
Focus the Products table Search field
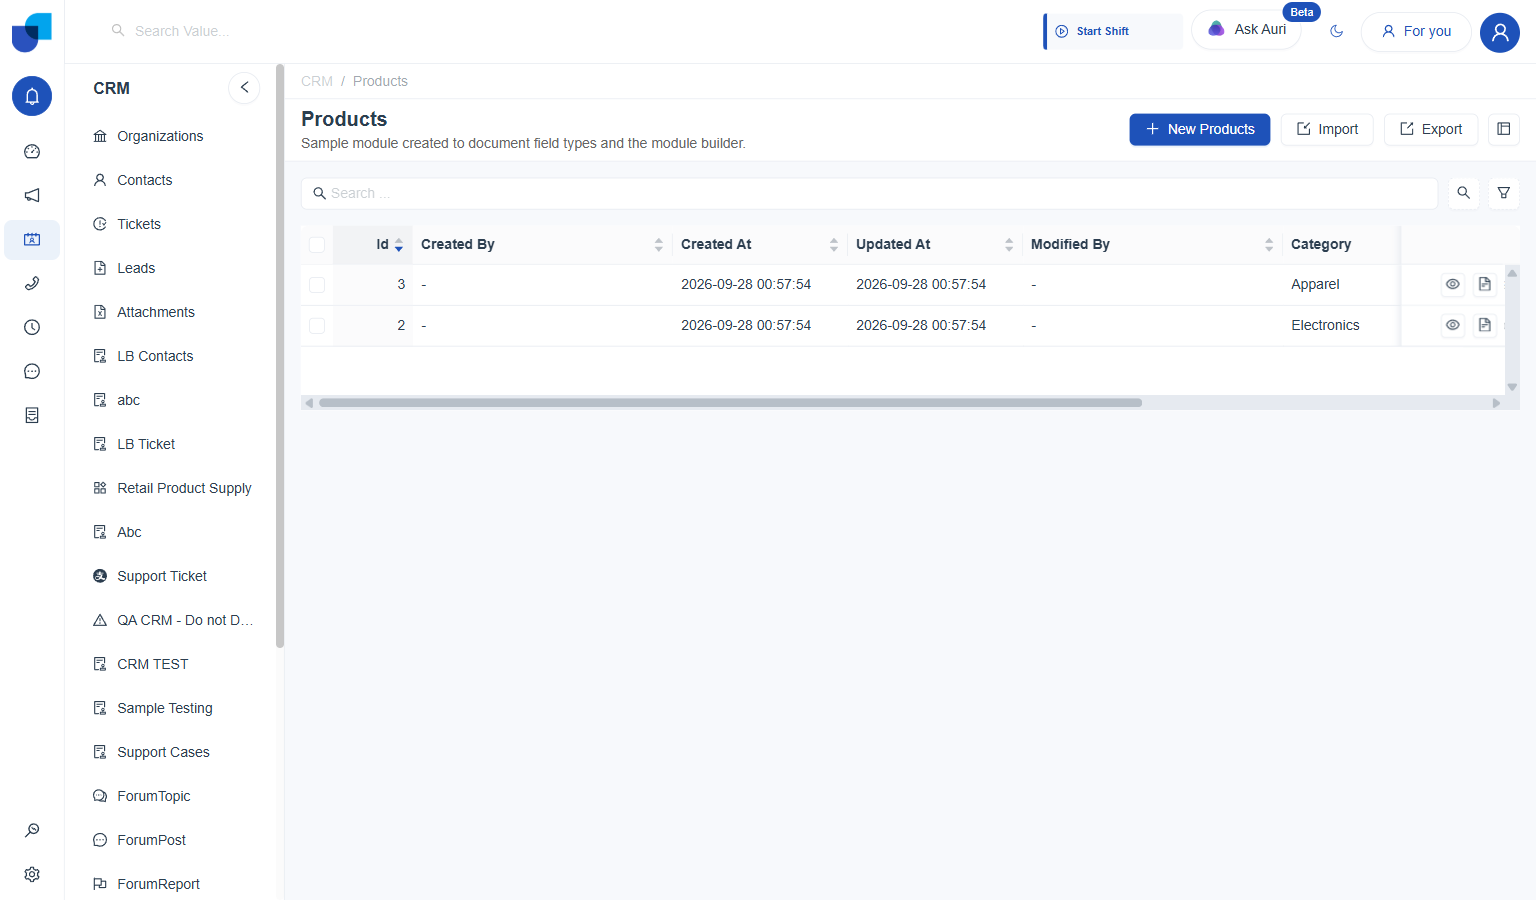click(x=869, y=193)
